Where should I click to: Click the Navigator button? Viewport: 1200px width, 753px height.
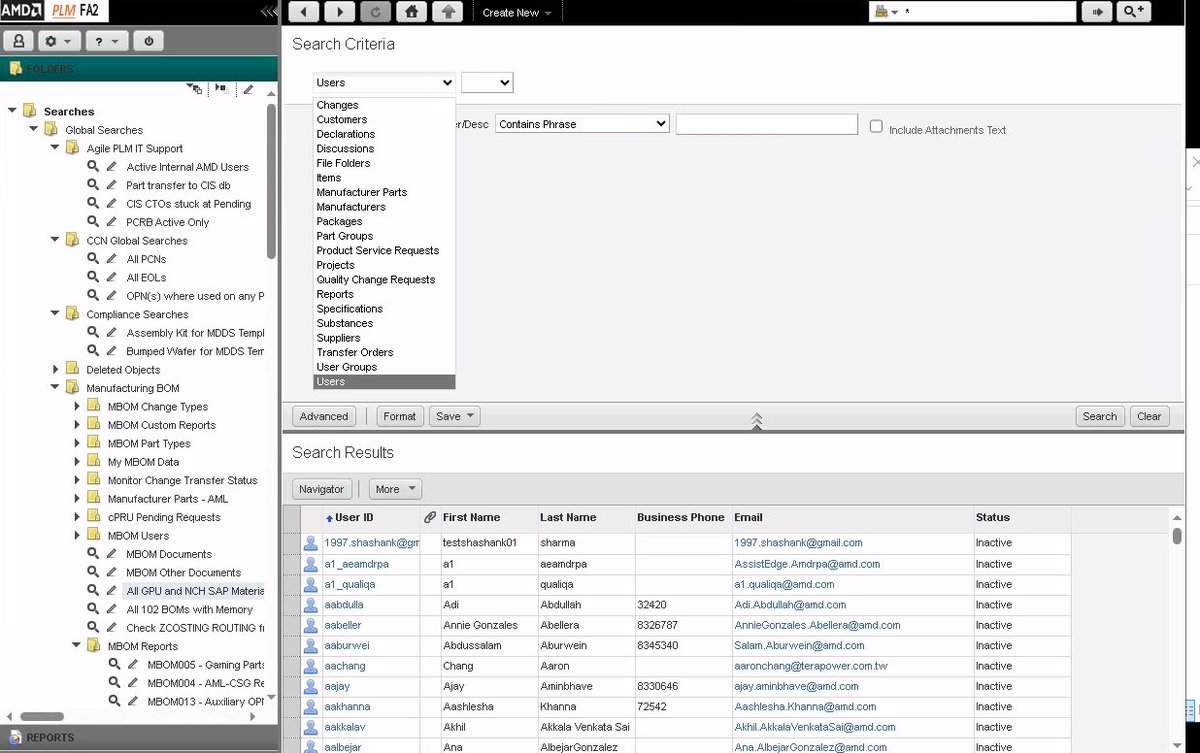[322, 489]
